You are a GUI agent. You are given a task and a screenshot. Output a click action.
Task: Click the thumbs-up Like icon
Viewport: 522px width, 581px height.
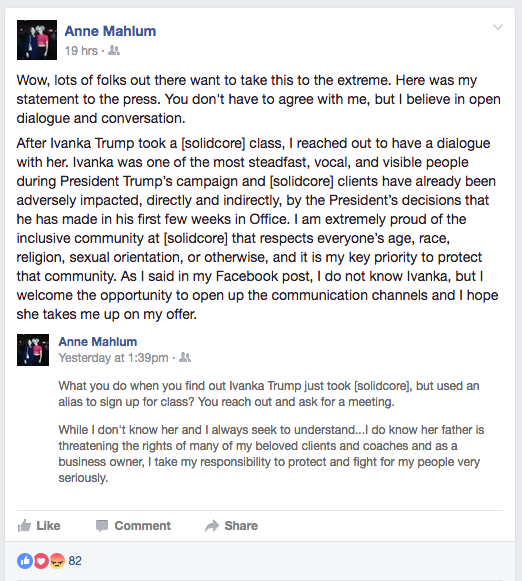[24, 525]
